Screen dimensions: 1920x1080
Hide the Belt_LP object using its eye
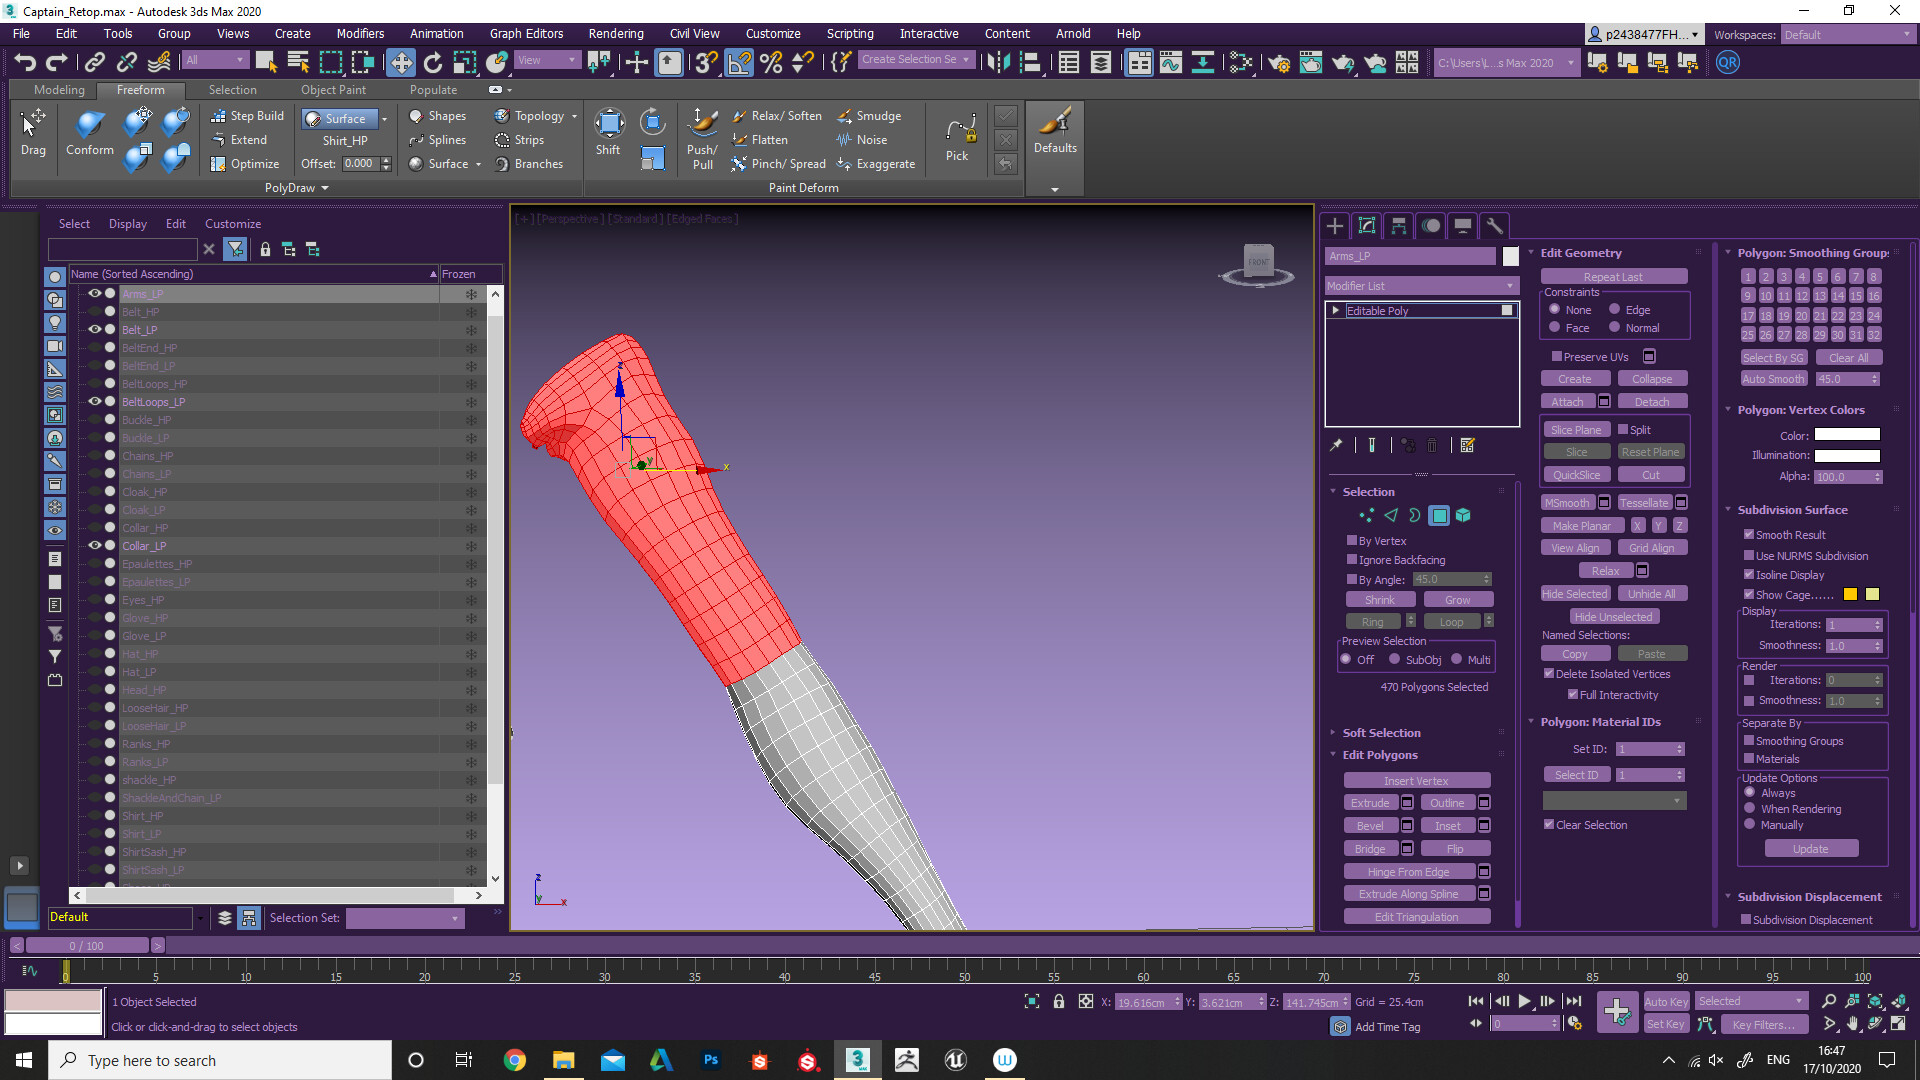95,329
